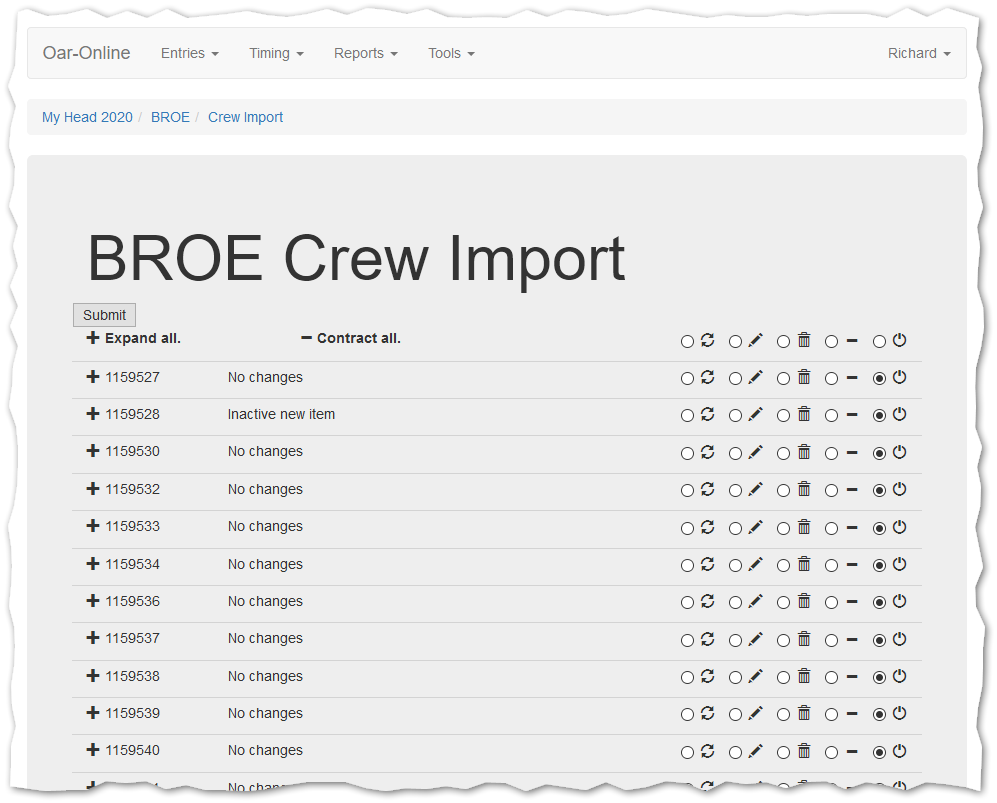
Task: Expand entry 1159527 with plus icon
Action: (93, 377)
